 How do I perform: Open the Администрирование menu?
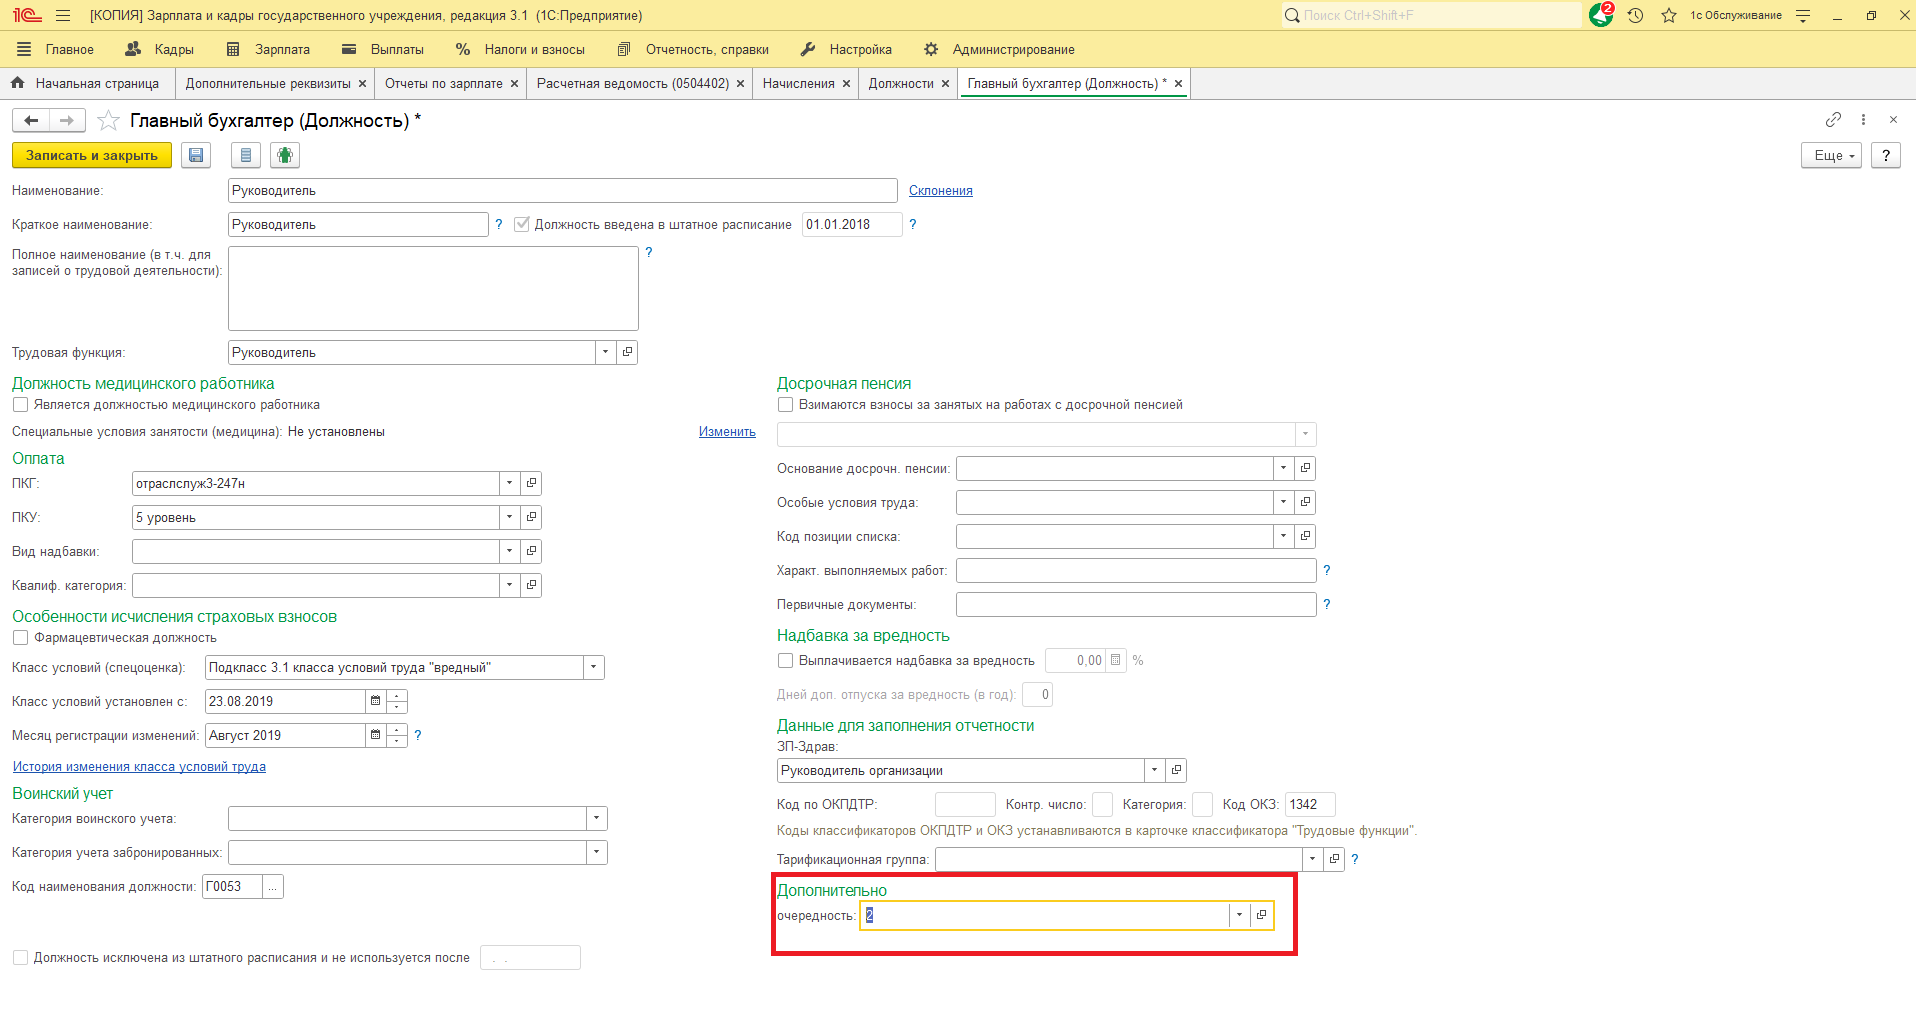point(999,49)
